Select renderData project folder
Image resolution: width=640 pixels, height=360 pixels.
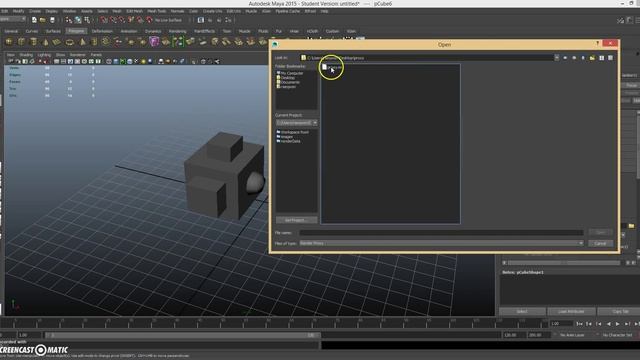click(290, 141)
